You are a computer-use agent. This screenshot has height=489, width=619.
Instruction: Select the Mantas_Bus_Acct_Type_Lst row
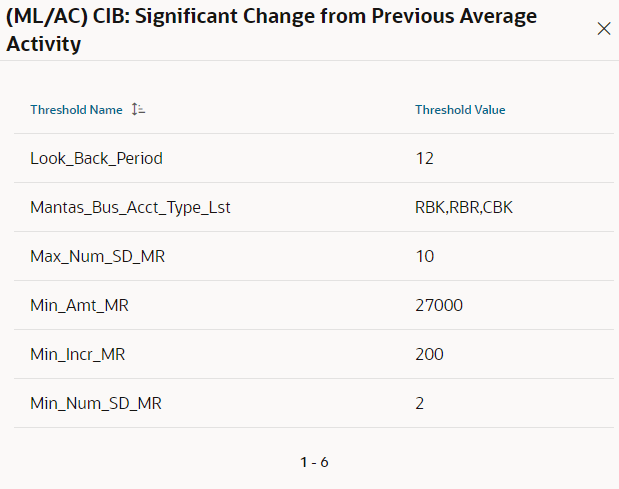click(314, 207)
